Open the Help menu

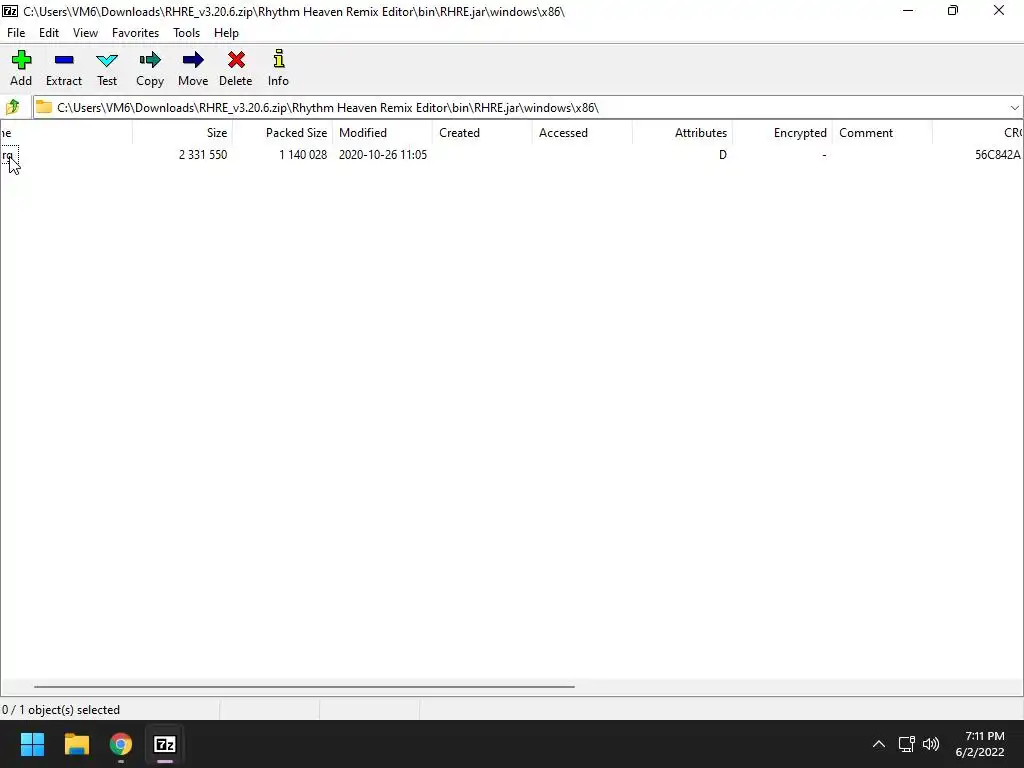(226, 33)
